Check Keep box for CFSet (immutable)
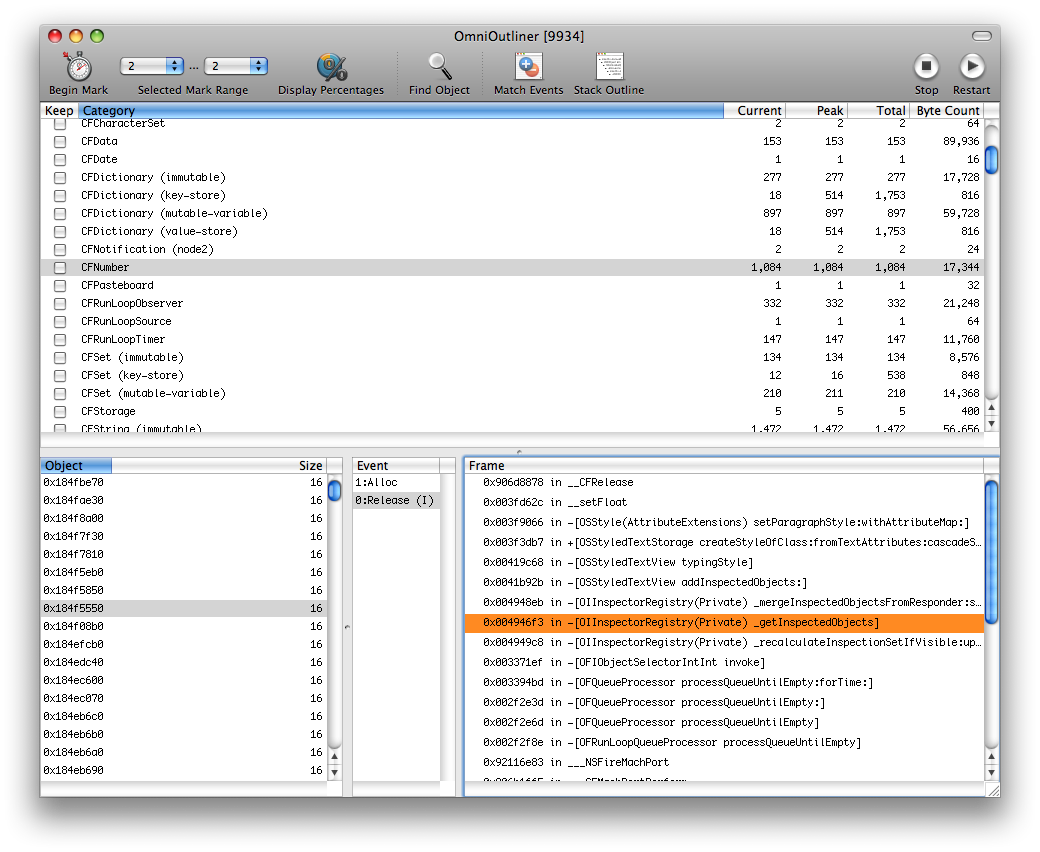Screen dimensions: 1040x852 (60, 357)
